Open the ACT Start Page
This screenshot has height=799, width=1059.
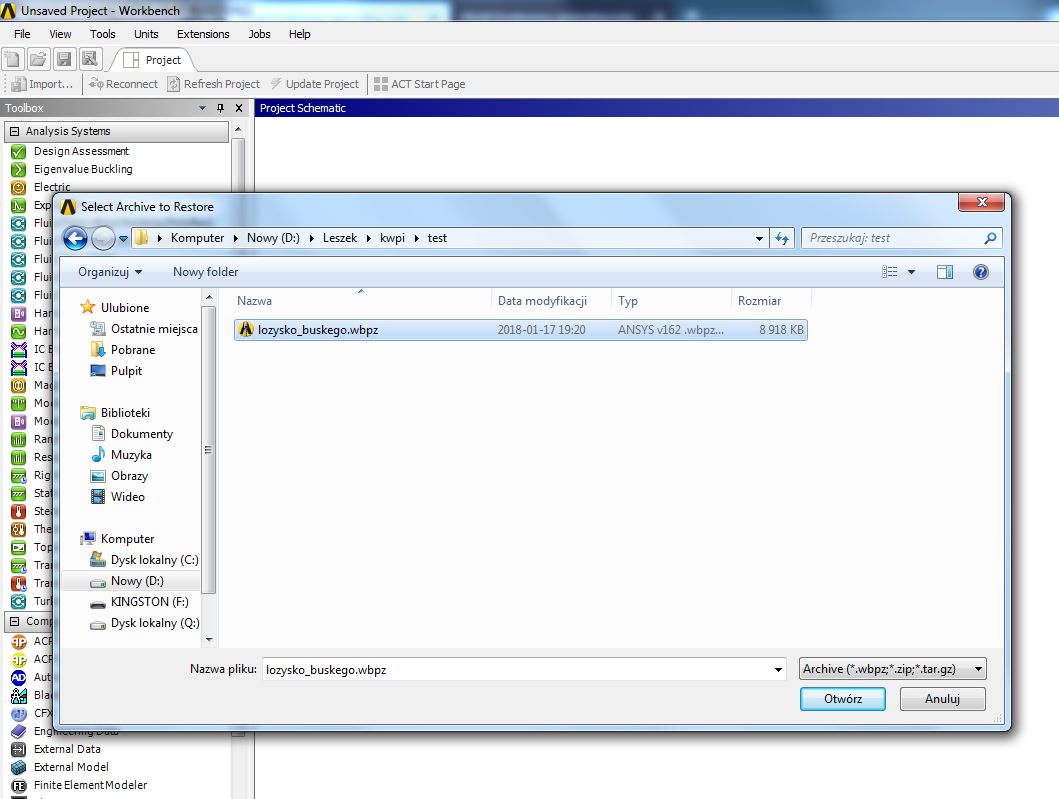[419, 84]
